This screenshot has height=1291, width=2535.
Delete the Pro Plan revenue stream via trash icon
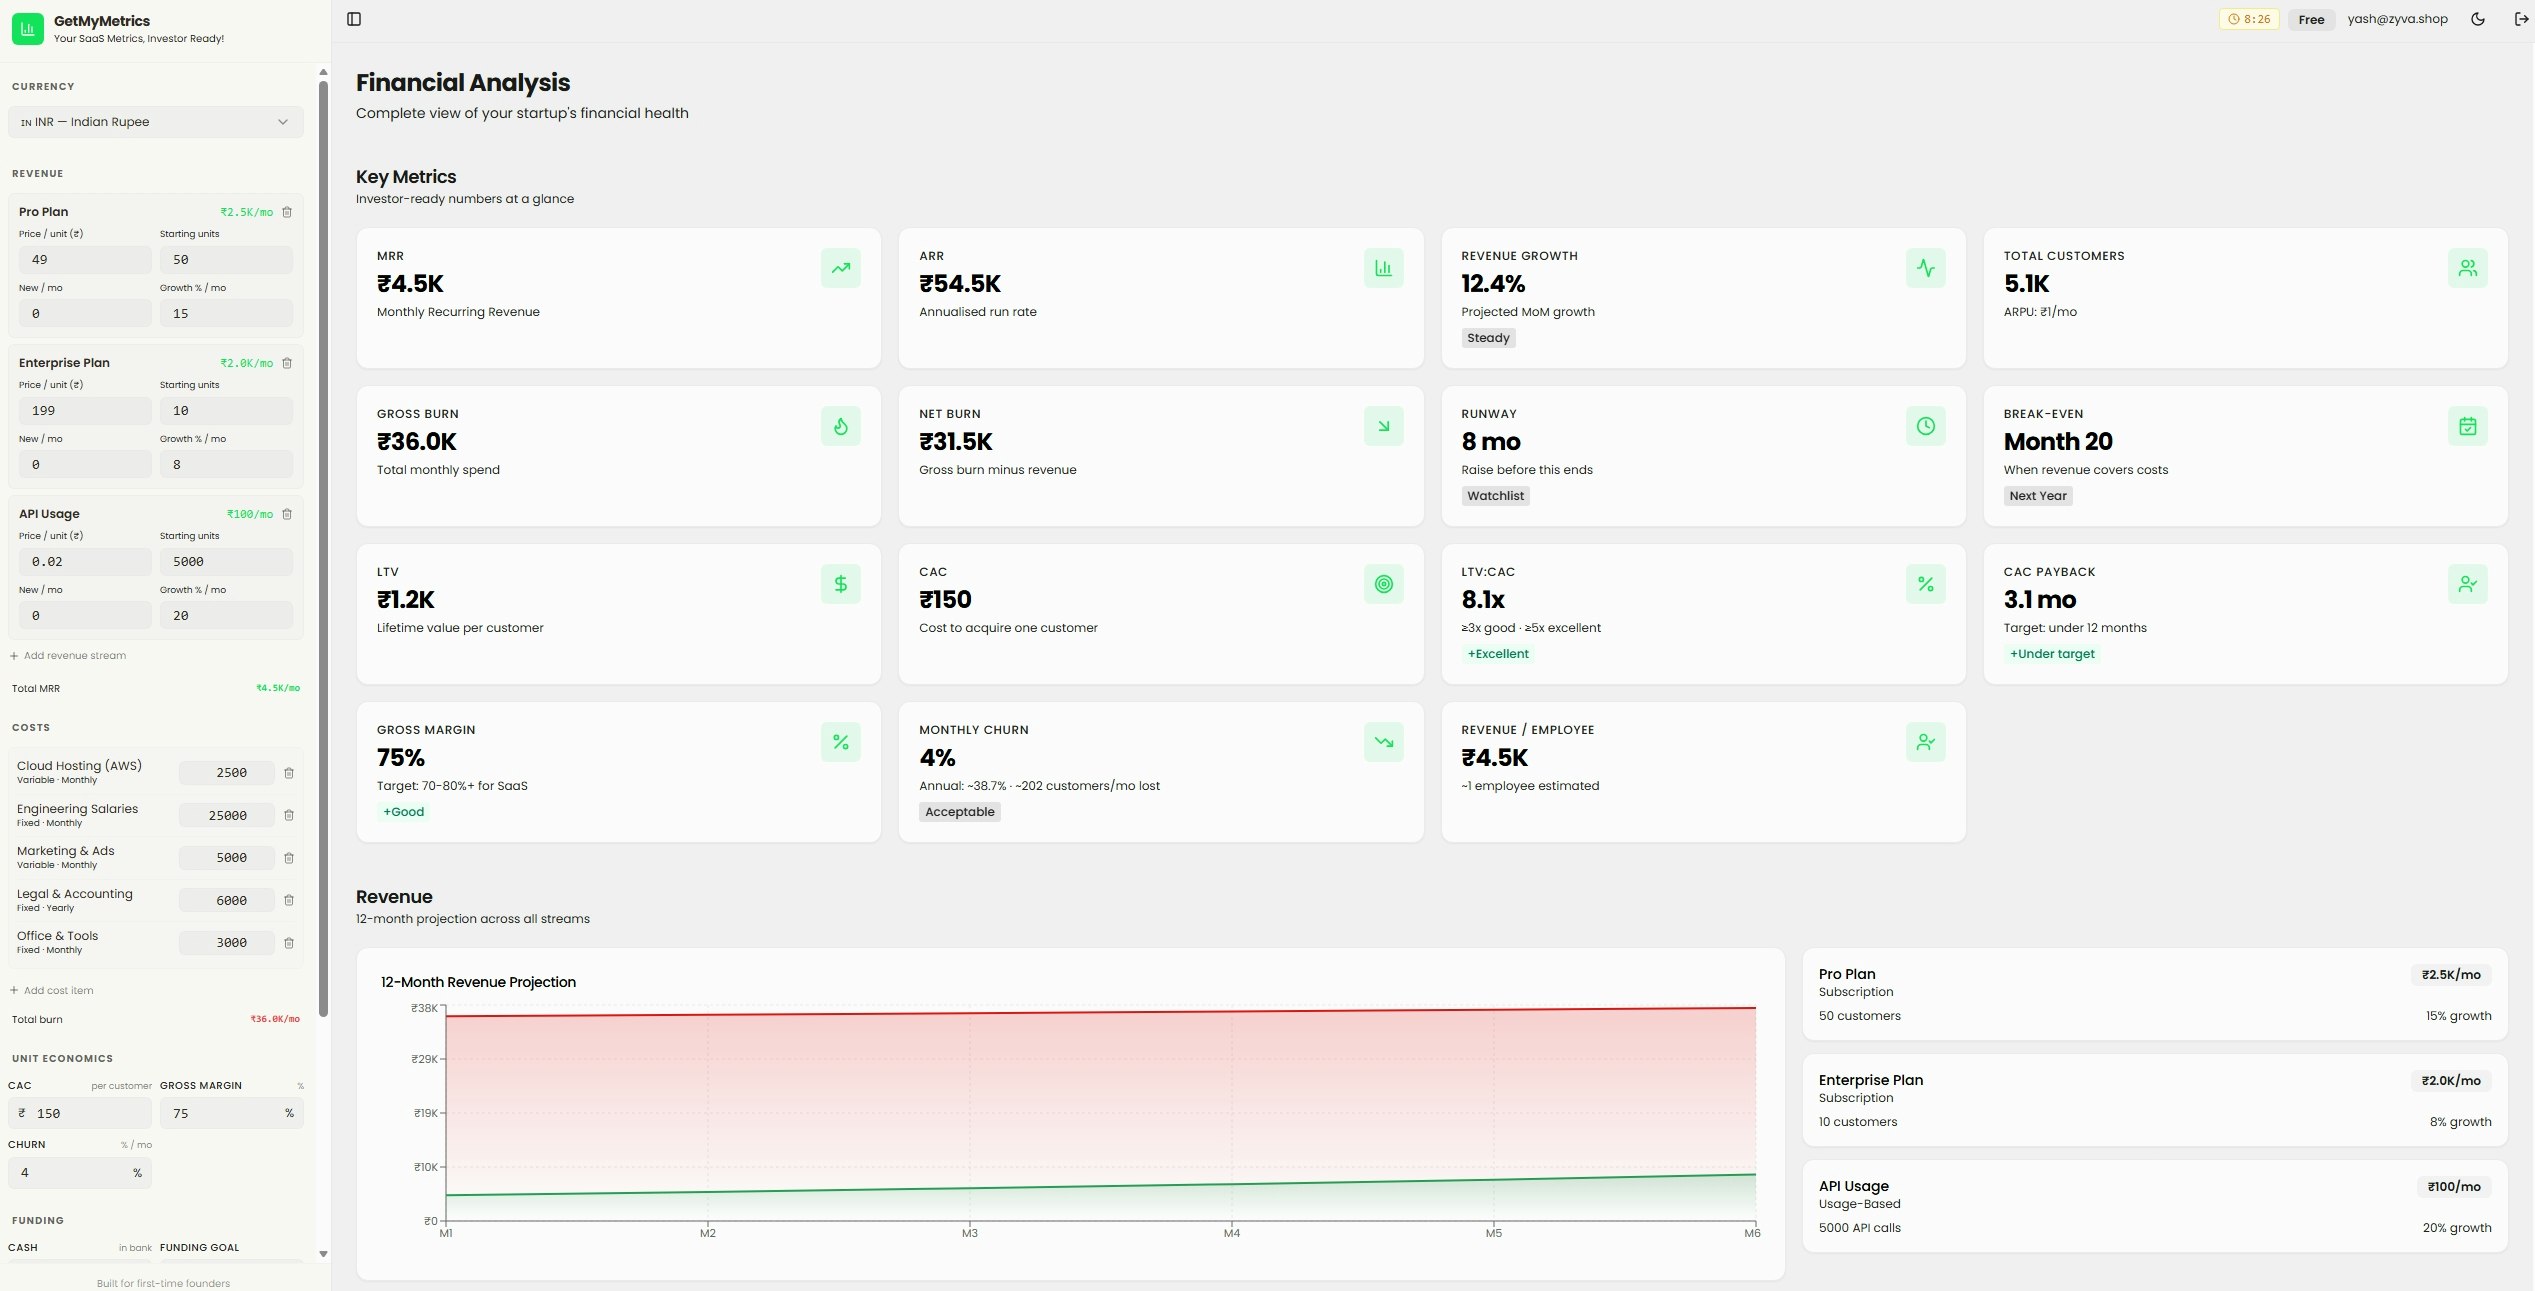(288, 212)
